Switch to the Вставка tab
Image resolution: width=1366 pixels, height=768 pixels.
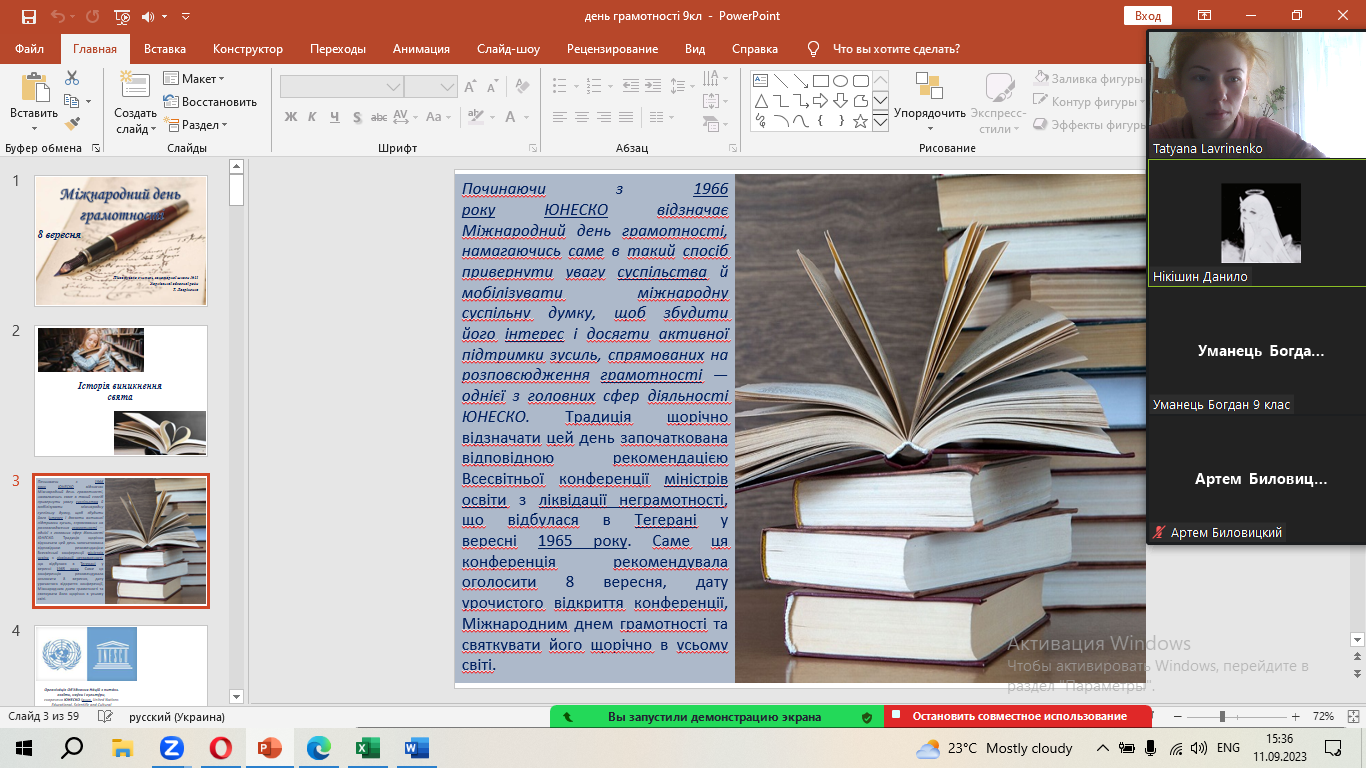(x=165, y=49)
